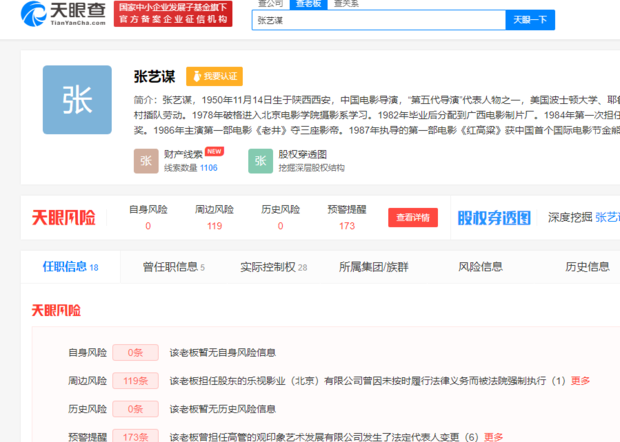
Task: Open the 曾任职信息 5 tab
Action: [x=174, y=267]
